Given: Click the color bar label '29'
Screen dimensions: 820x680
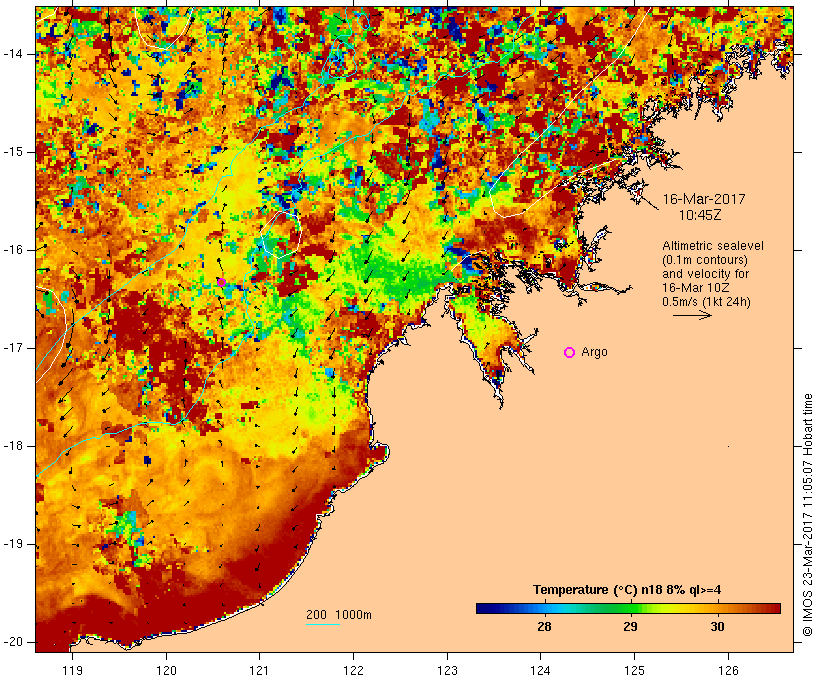Looking at the screenshot, I should click(x=630, y=627).
